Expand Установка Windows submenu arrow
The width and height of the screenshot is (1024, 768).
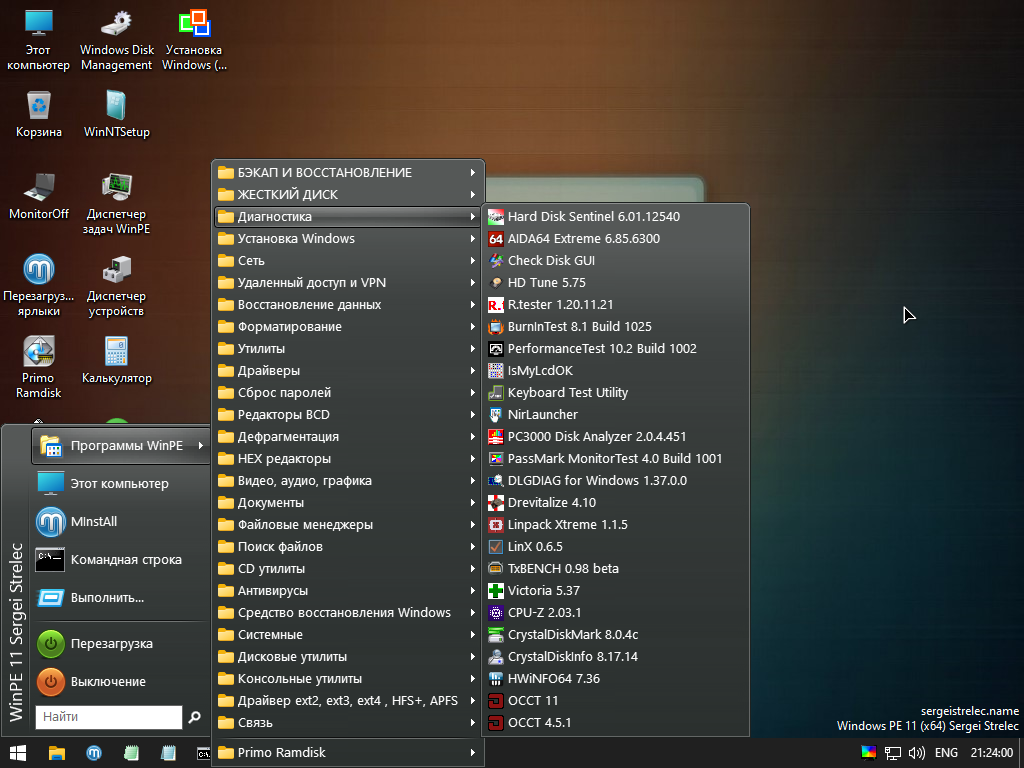pos(472,238)
